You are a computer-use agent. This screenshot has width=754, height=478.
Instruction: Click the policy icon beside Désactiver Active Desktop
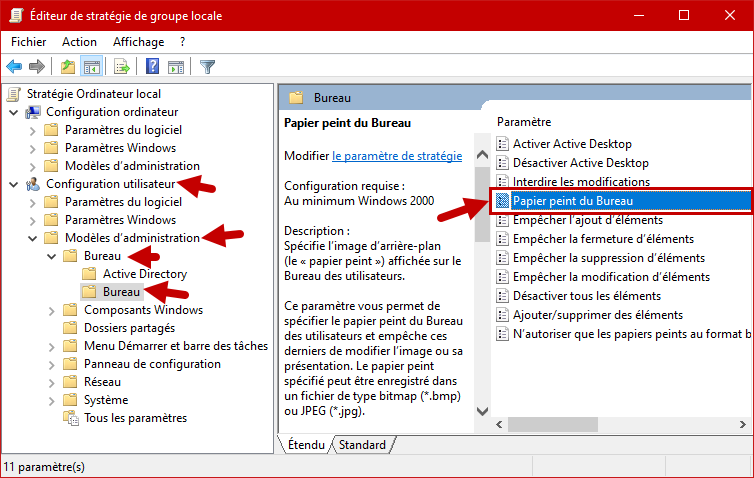[x=503, y=163]
